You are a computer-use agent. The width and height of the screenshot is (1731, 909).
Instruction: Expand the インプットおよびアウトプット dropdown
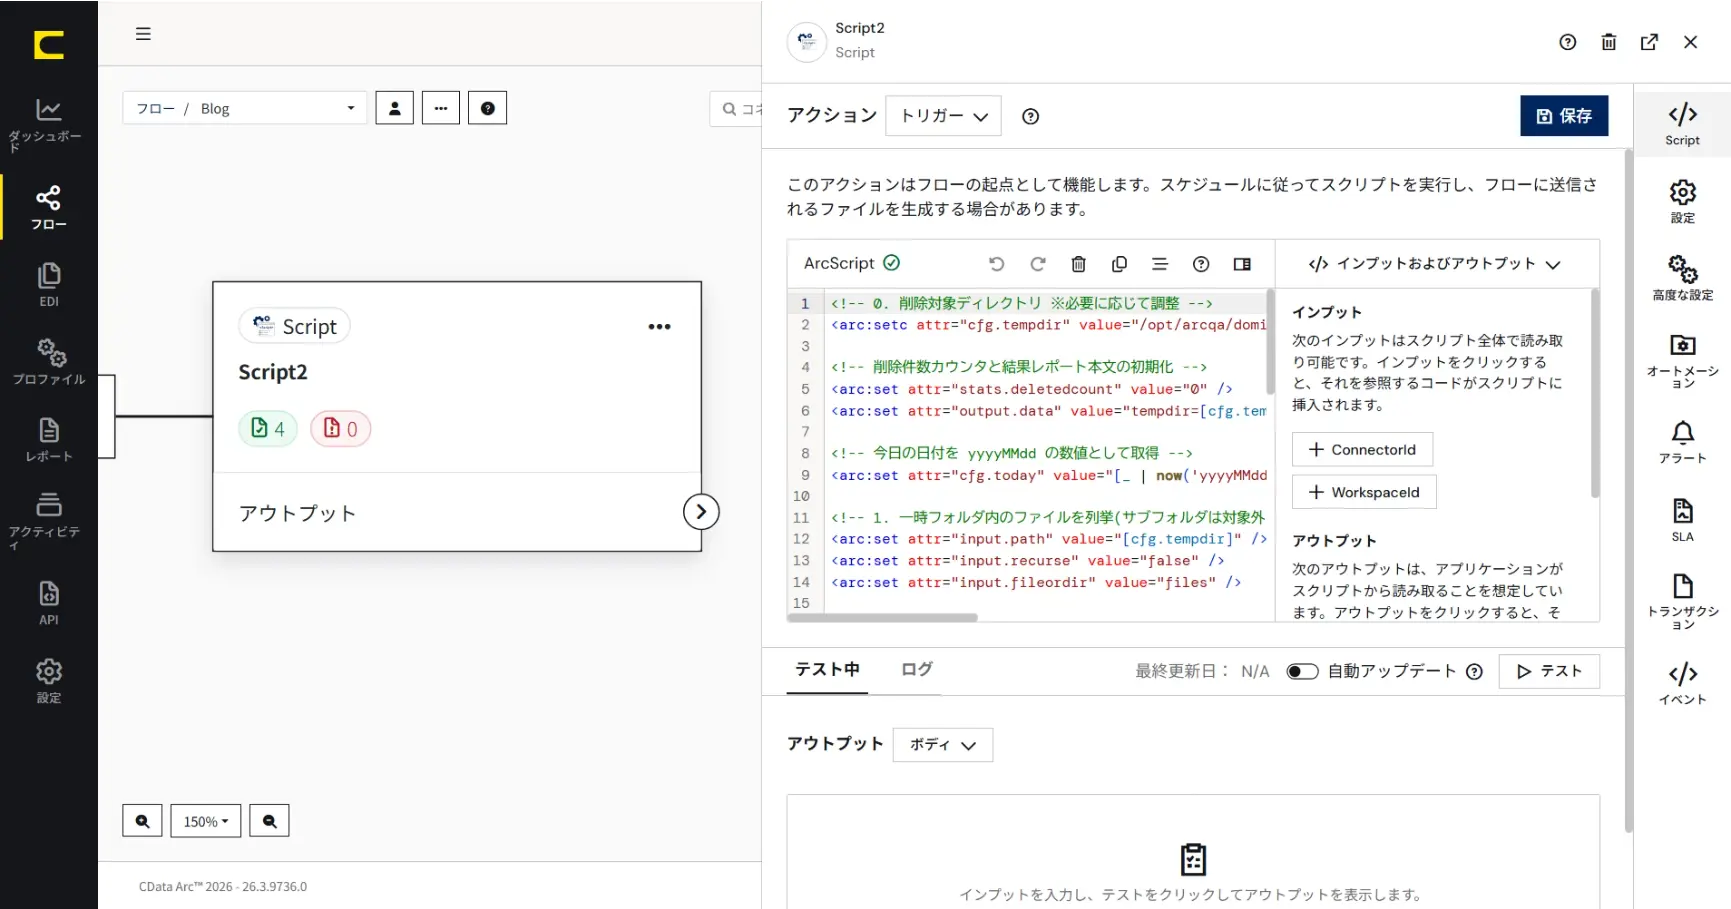tap(1434, 264)
